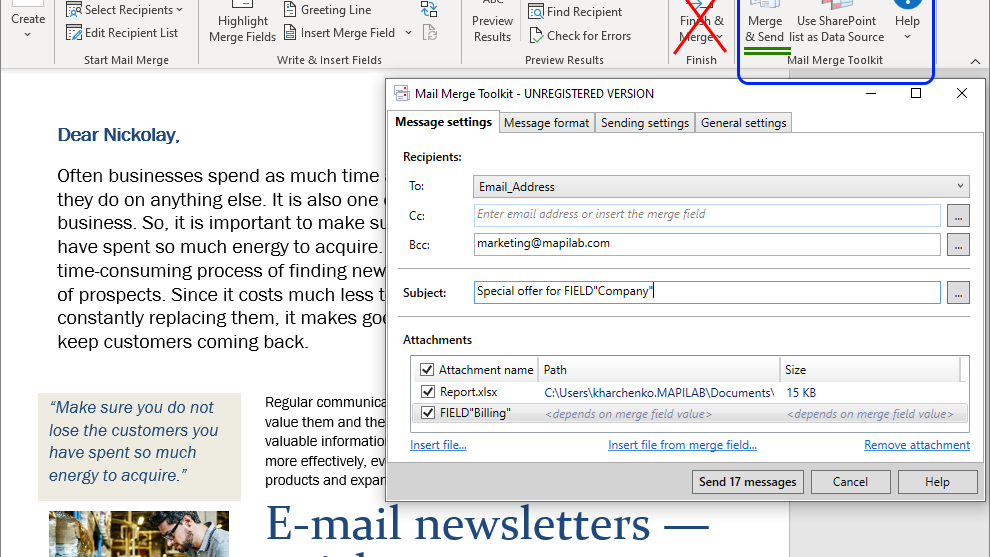This screenshot has width=990, height=557.
Task: Click the Size column header
Action: click(869, 369)
